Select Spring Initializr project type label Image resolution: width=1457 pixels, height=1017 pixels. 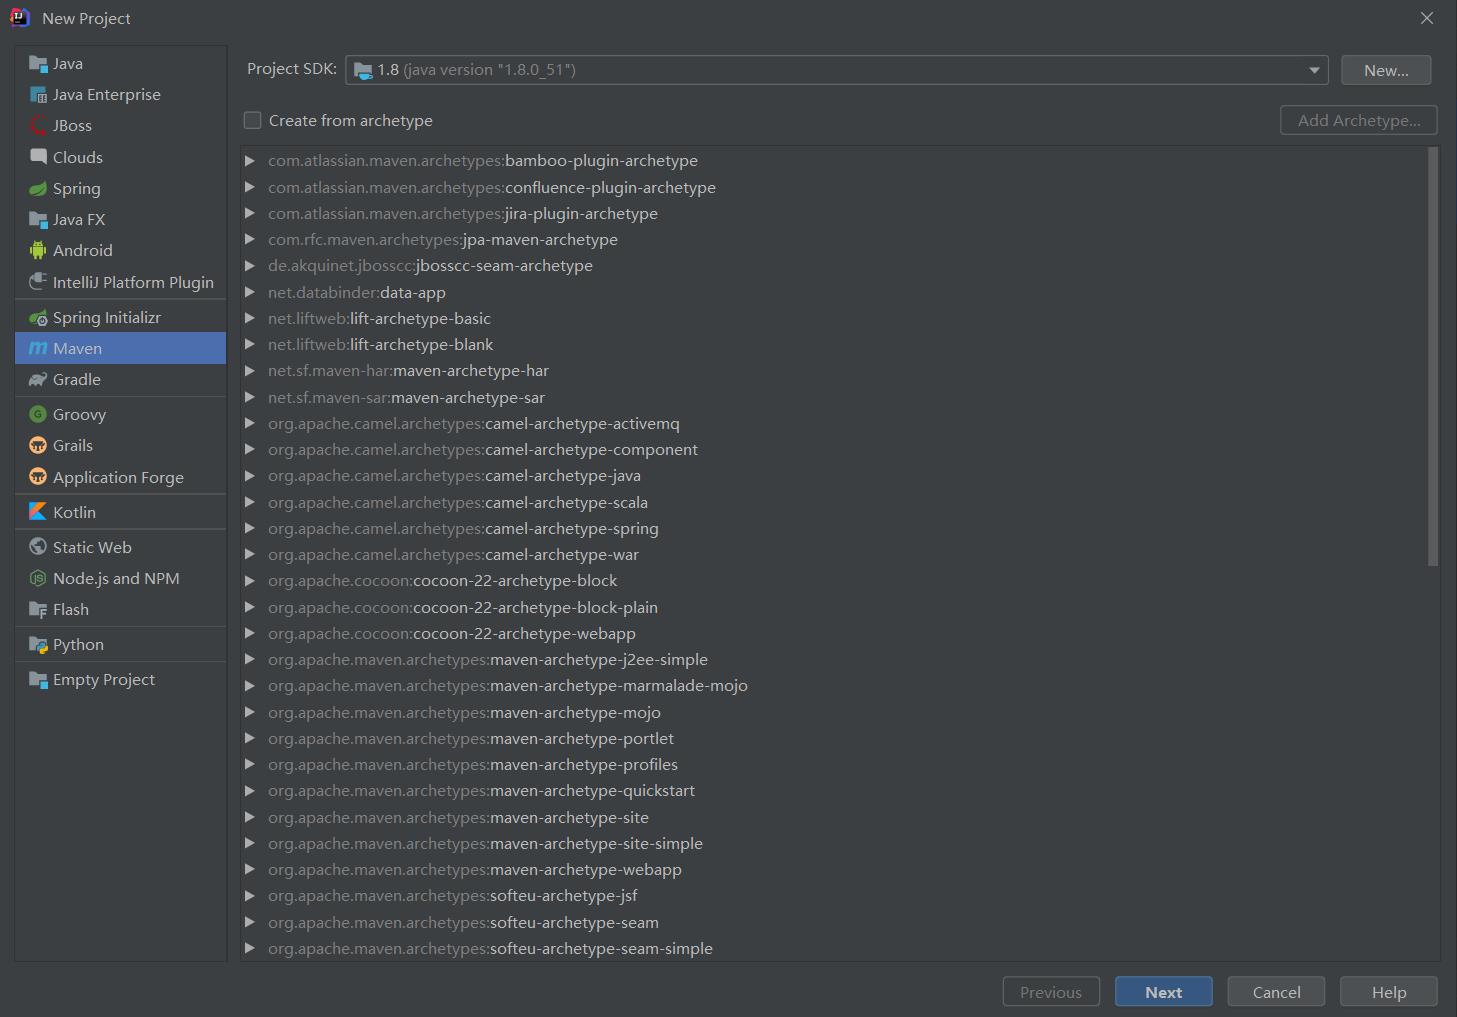click(107, 318)
